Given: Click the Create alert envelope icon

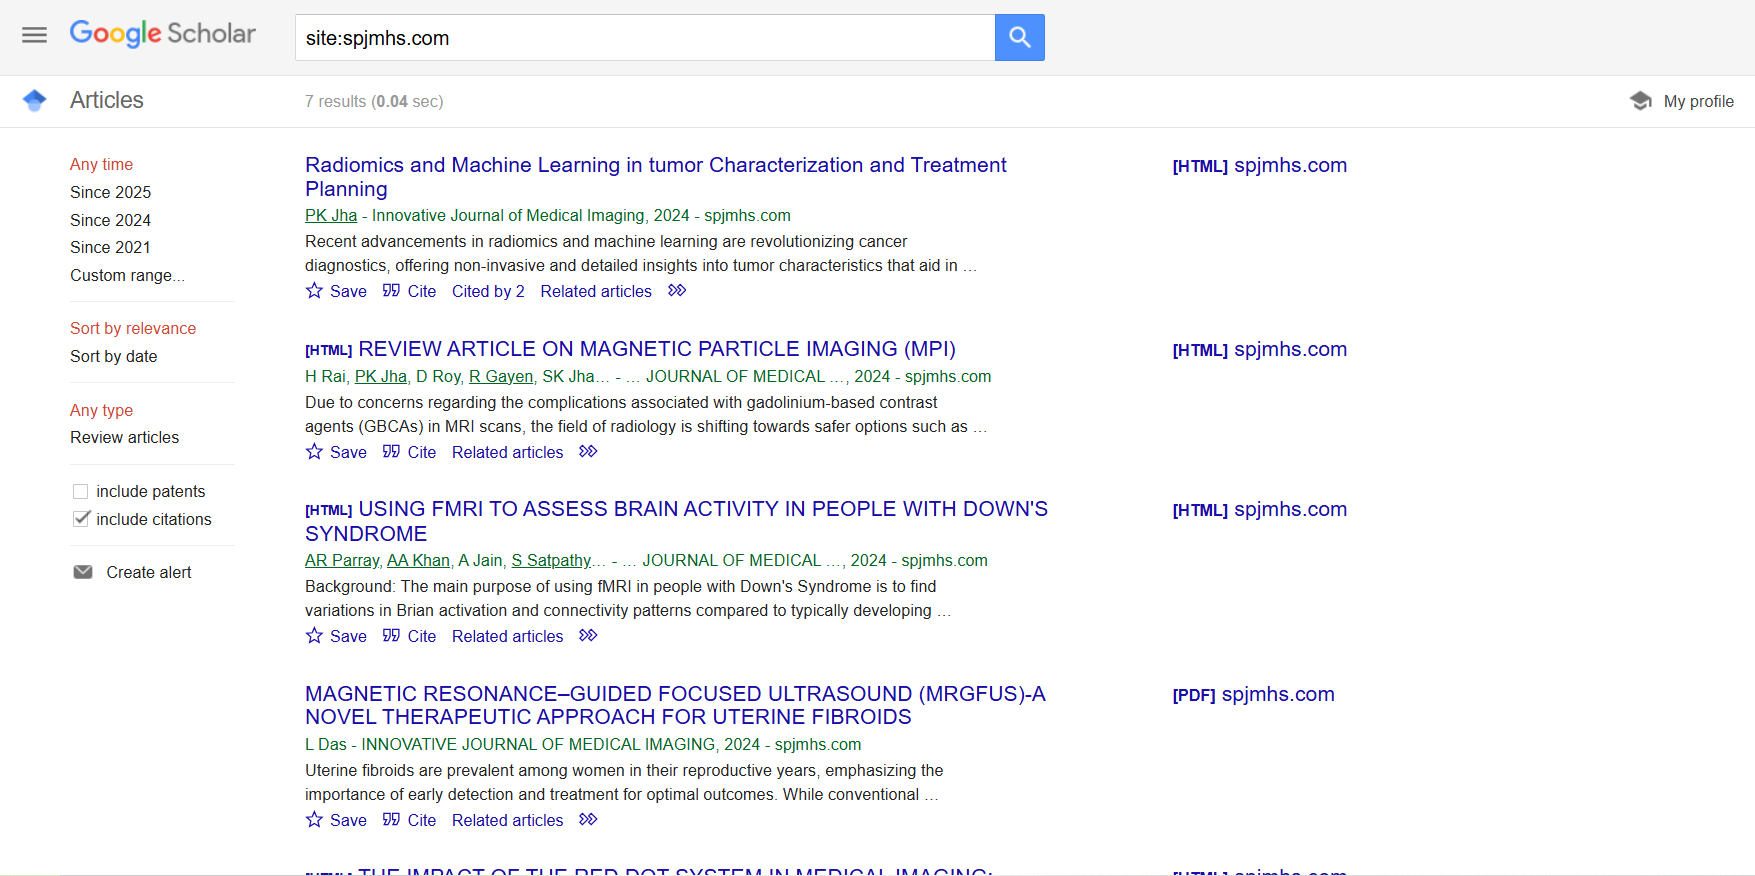Looking at the screenshot, I should click(x=83, y=572).
